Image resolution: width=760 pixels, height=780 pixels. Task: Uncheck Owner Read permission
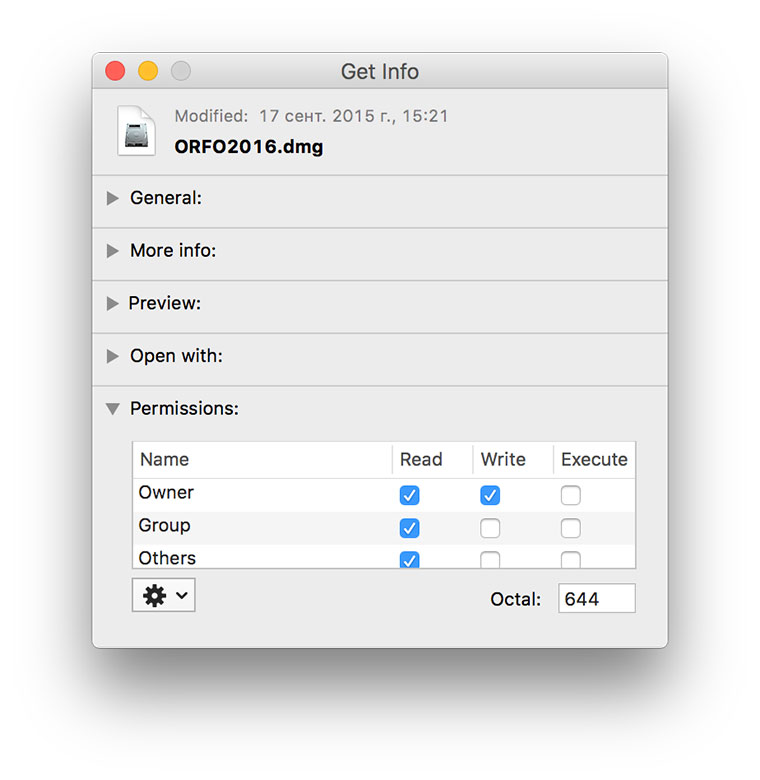click(409, 495)
